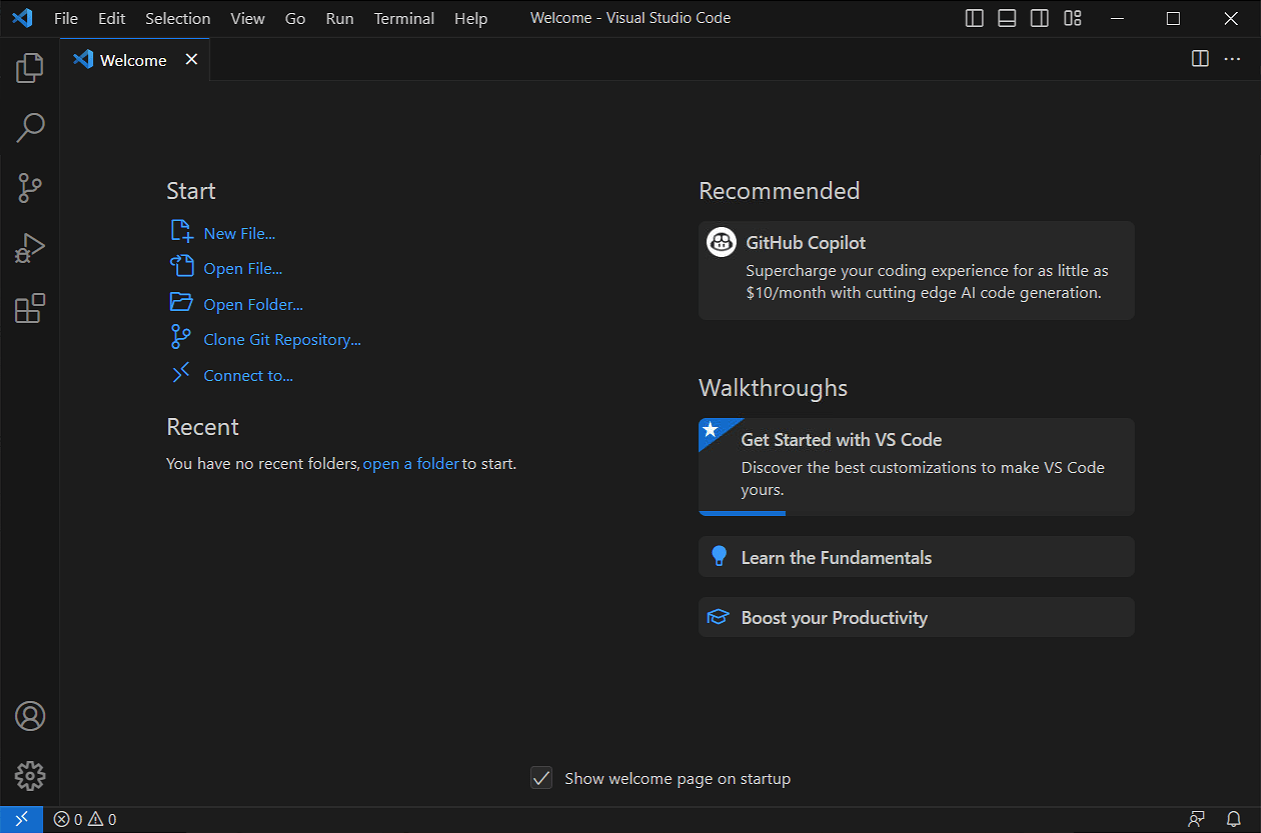Open the More Actions ellipsis menu
Image resolution: width=1261 pixels, height=833 pixels.
(x=1232, y=59)
